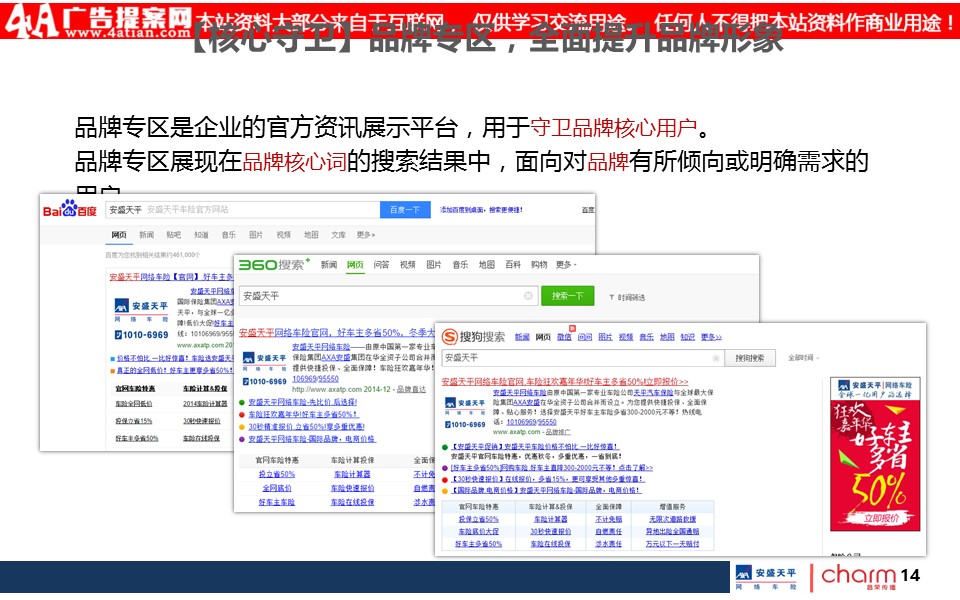960x600 pixels.
Task: Open the 全部时间 dropdown in Sogou
Action: 803,358
